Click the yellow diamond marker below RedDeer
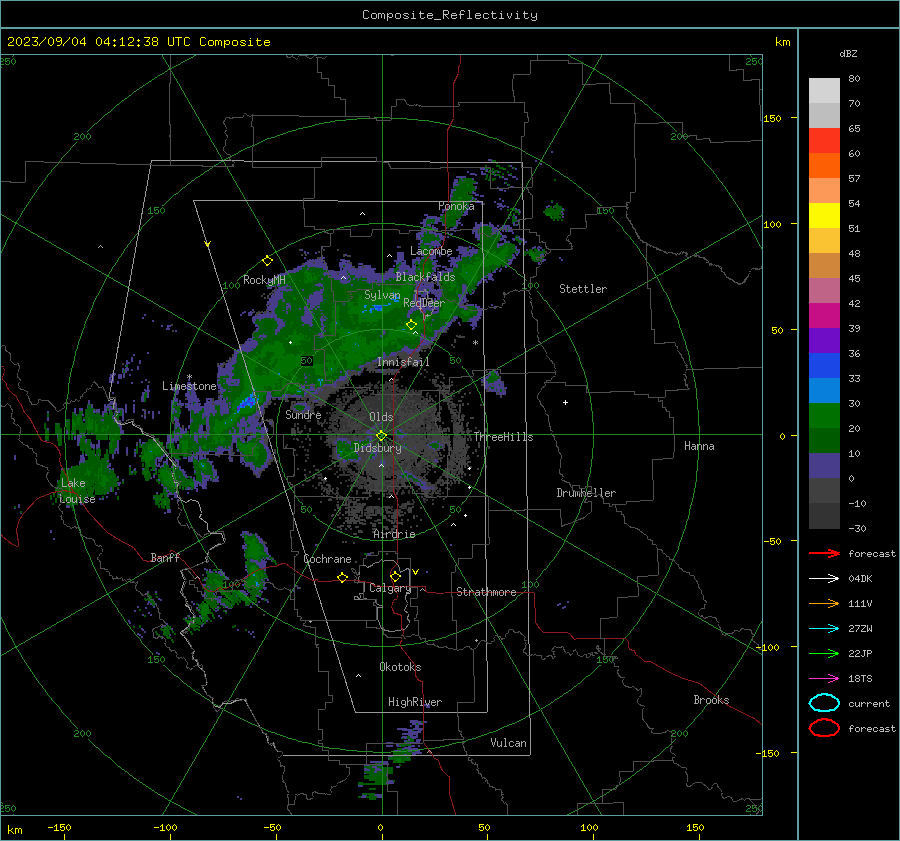The height and width of the screenshot is (841, 900). tap(411, 325)
